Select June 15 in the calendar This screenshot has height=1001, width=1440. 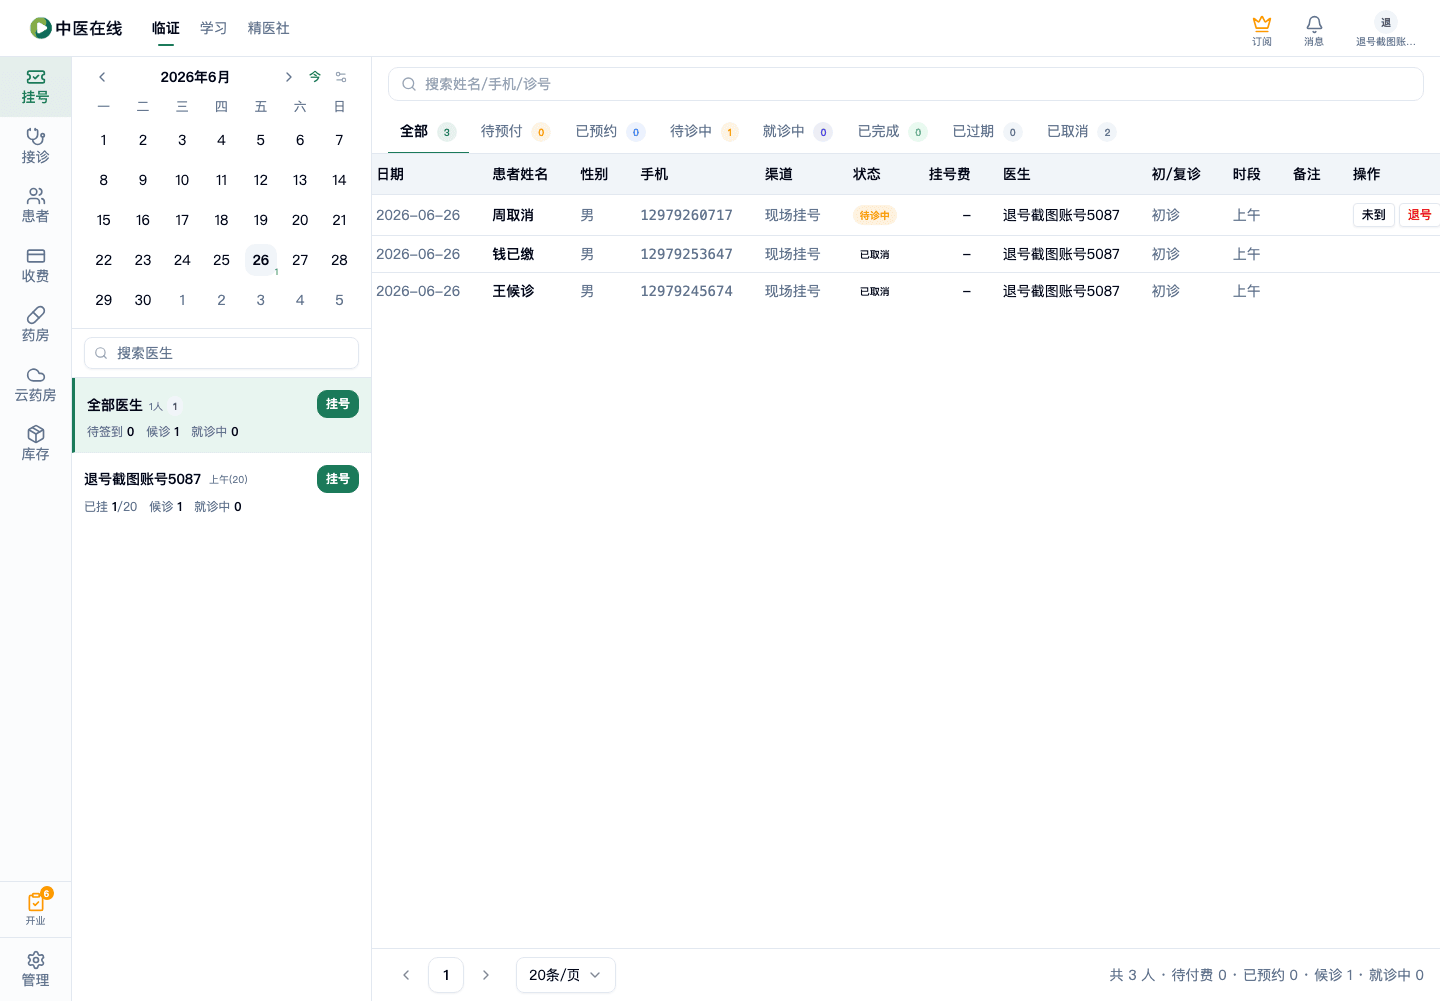tap(104, 220)
